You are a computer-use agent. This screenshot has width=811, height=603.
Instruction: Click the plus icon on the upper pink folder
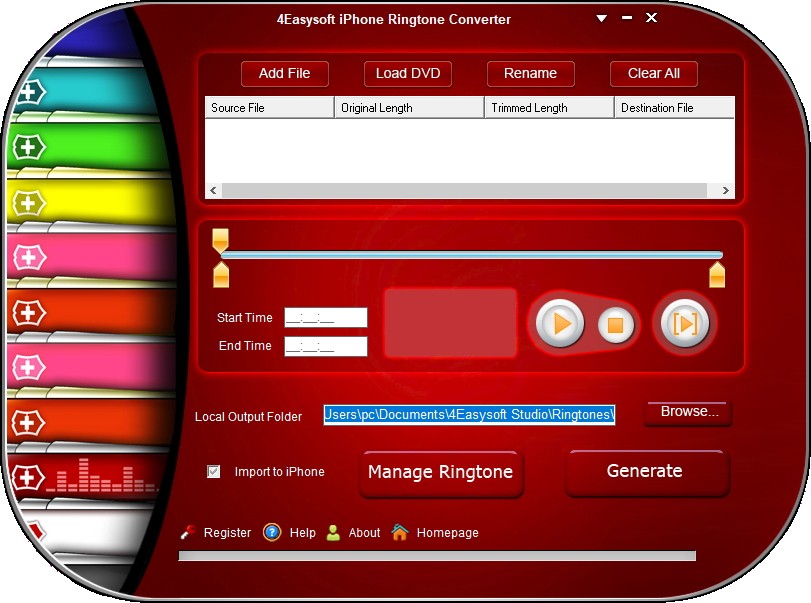(x=29, y=257)
